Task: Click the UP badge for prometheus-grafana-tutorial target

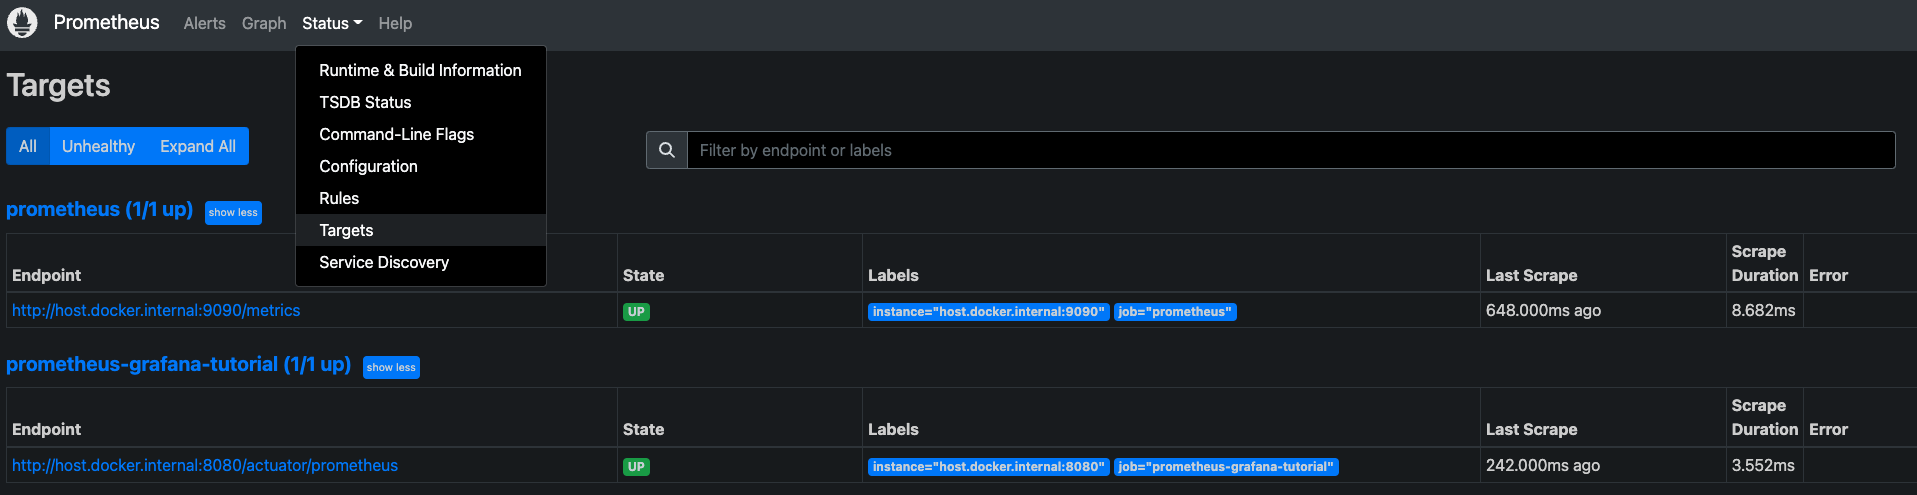Action: pos(636,467)
